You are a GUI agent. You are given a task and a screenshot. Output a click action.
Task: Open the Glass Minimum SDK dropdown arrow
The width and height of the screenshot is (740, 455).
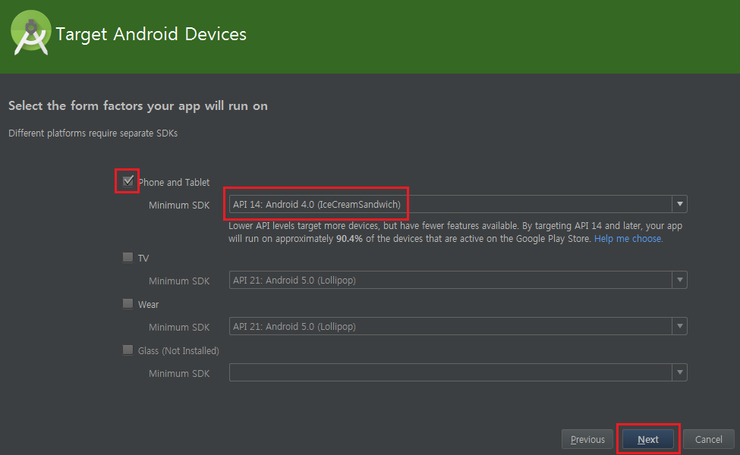[680, 372]
